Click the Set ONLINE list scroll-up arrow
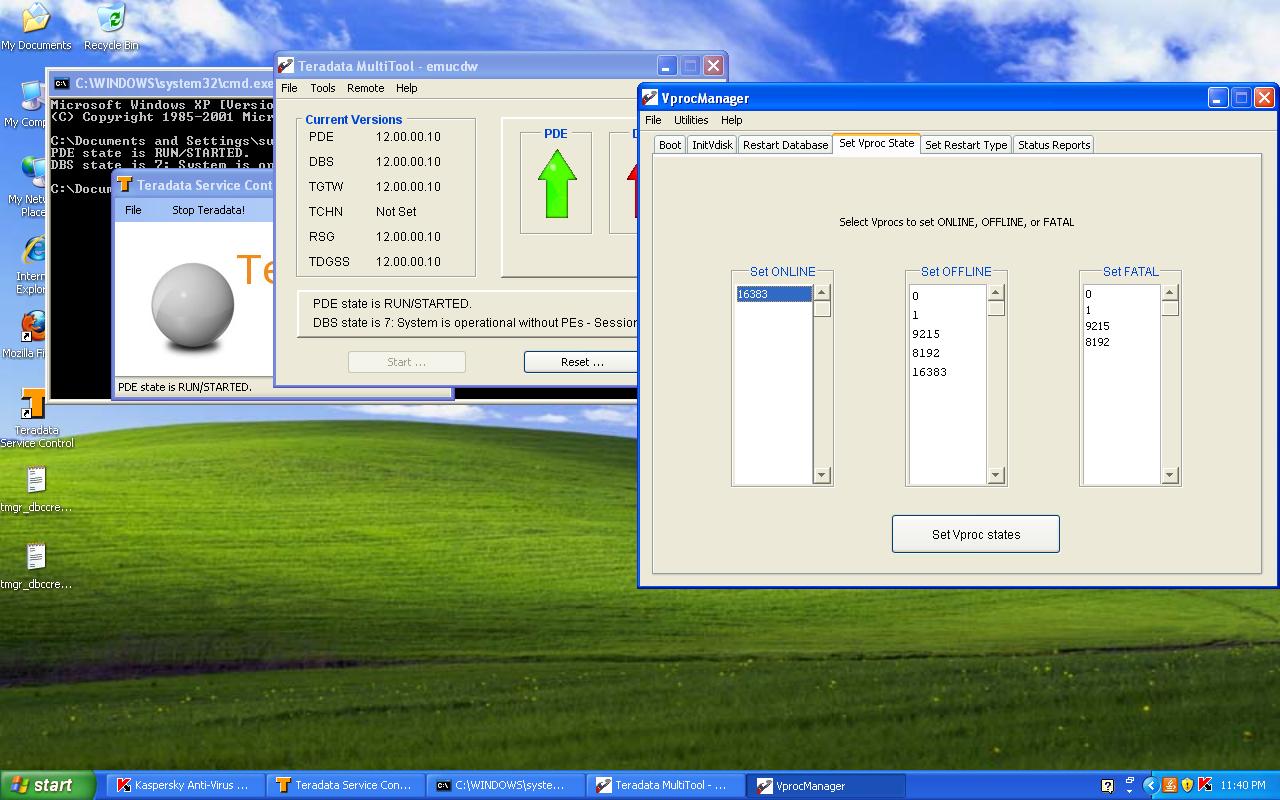The image size is (1280, 800). [822, 293]
